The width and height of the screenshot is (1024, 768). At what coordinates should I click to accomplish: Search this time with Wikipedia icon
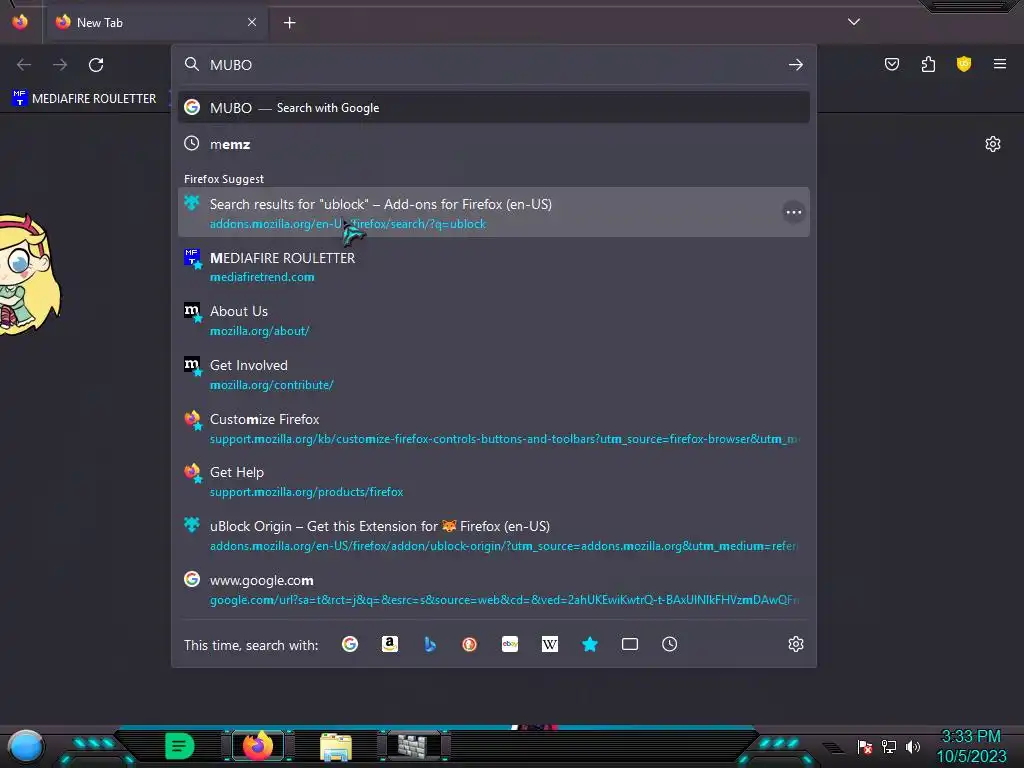point(550,645)
